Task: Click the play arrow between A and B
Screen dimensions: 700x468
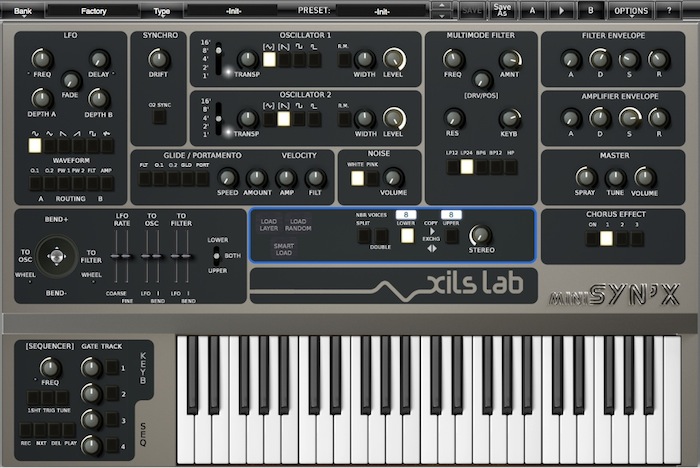Action: pos(561,11)
